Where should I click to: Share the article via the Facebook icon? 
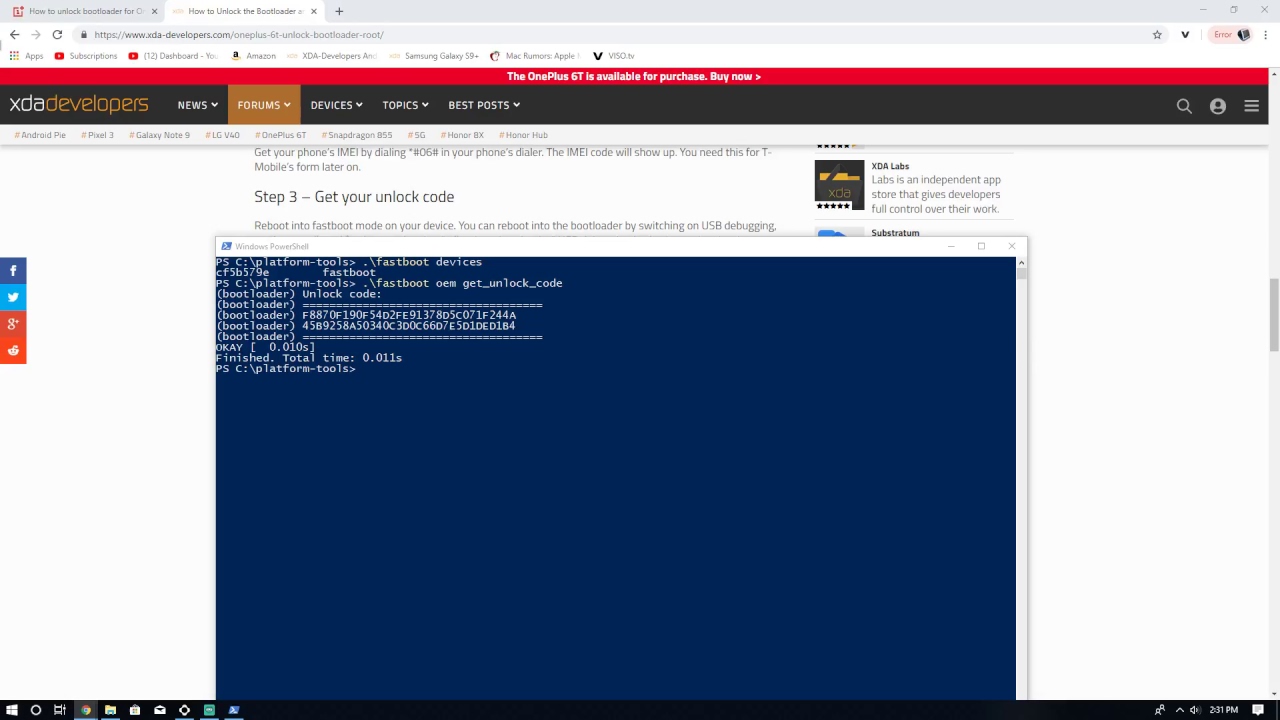tap(13, 270)
